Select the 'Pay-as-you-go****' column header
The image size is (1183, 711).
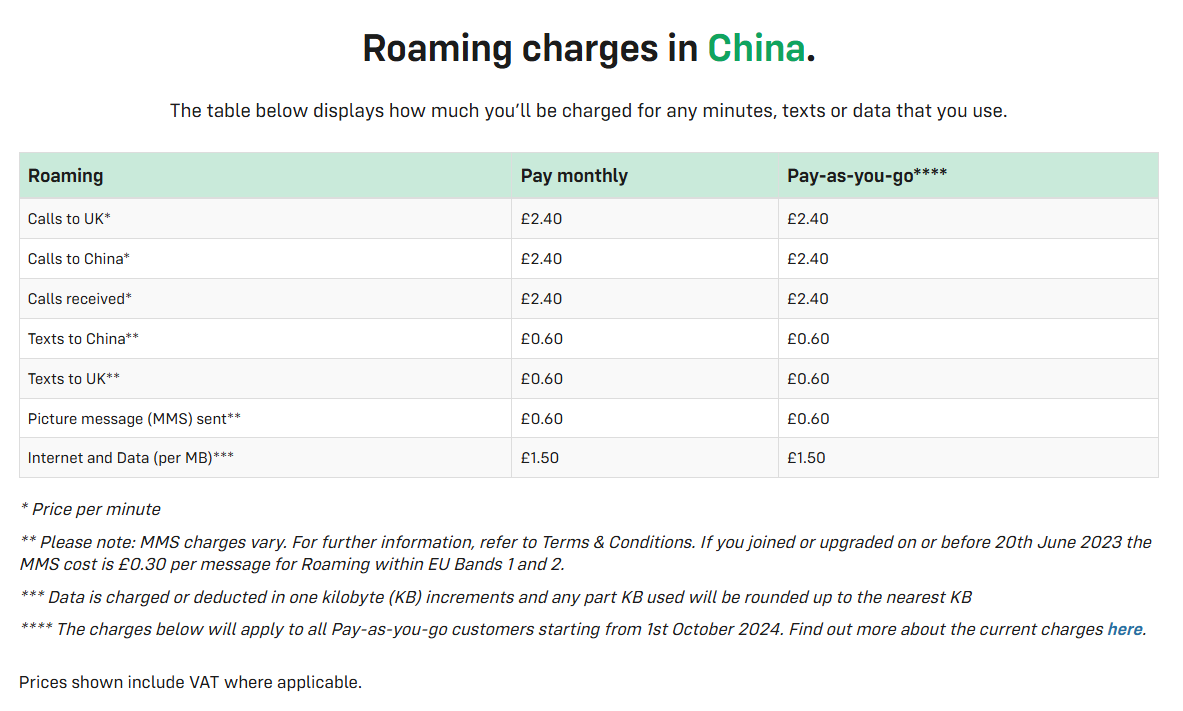867,176
